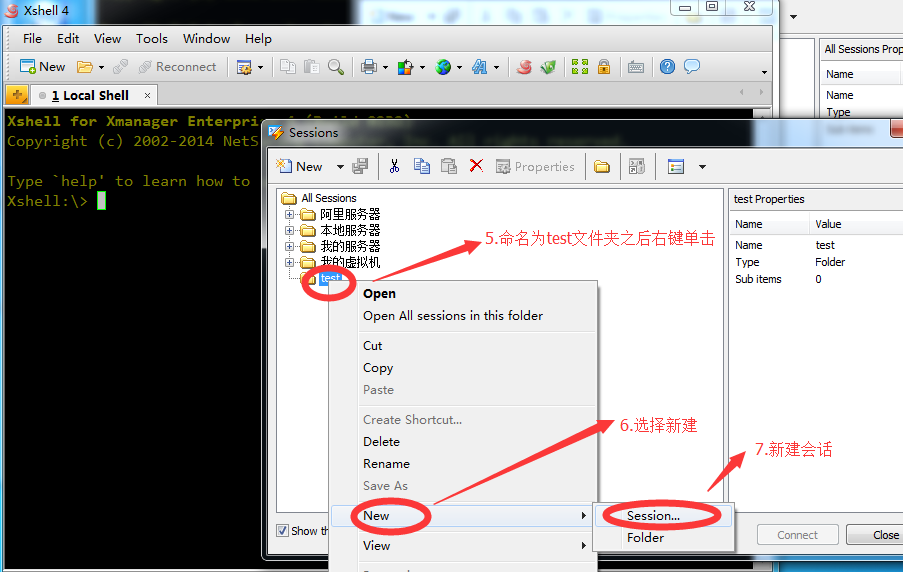Open the session properties icon in Xshell toolbar
Image resolution: width=903 pixels, height=572 pixels.
click(x=244, y=67)
